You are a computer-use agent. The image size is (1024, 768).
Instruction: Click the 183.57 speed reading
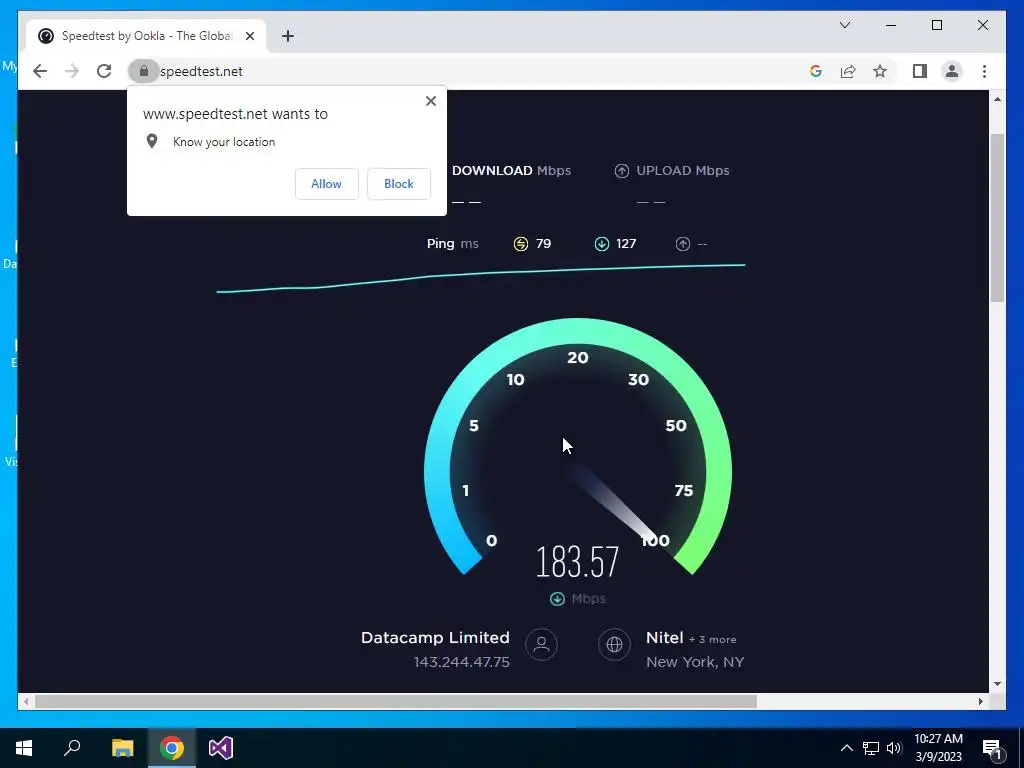tap(577, 562)
